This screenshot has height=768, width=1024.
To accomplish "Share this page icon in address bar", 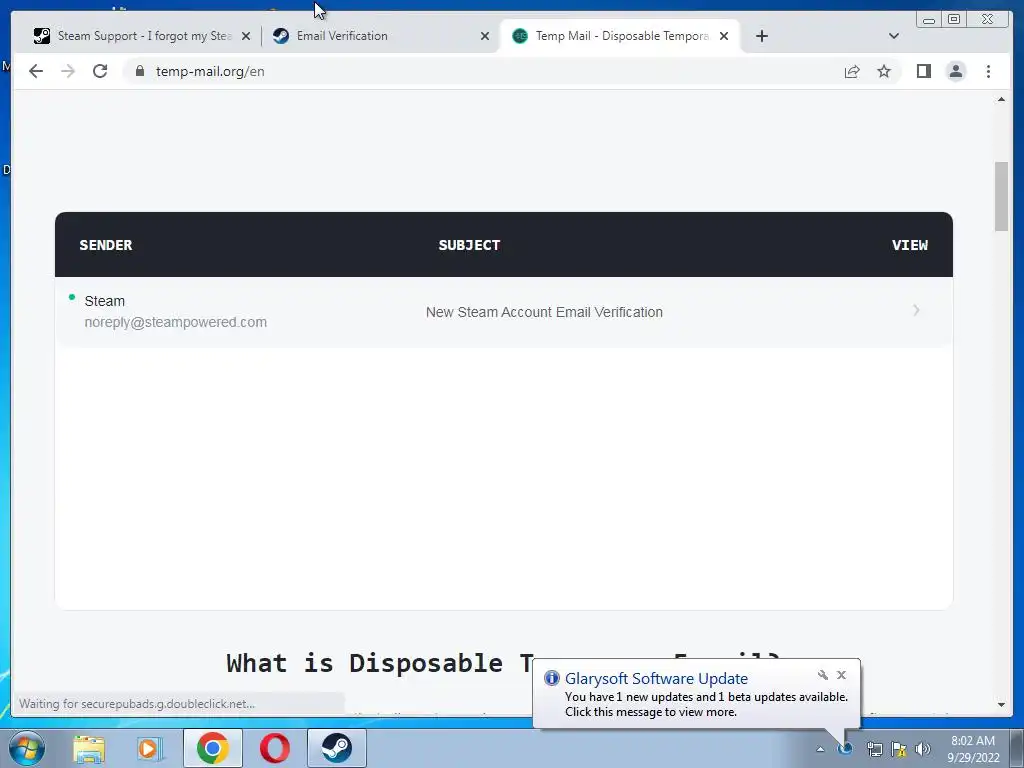I will (852, 71).
